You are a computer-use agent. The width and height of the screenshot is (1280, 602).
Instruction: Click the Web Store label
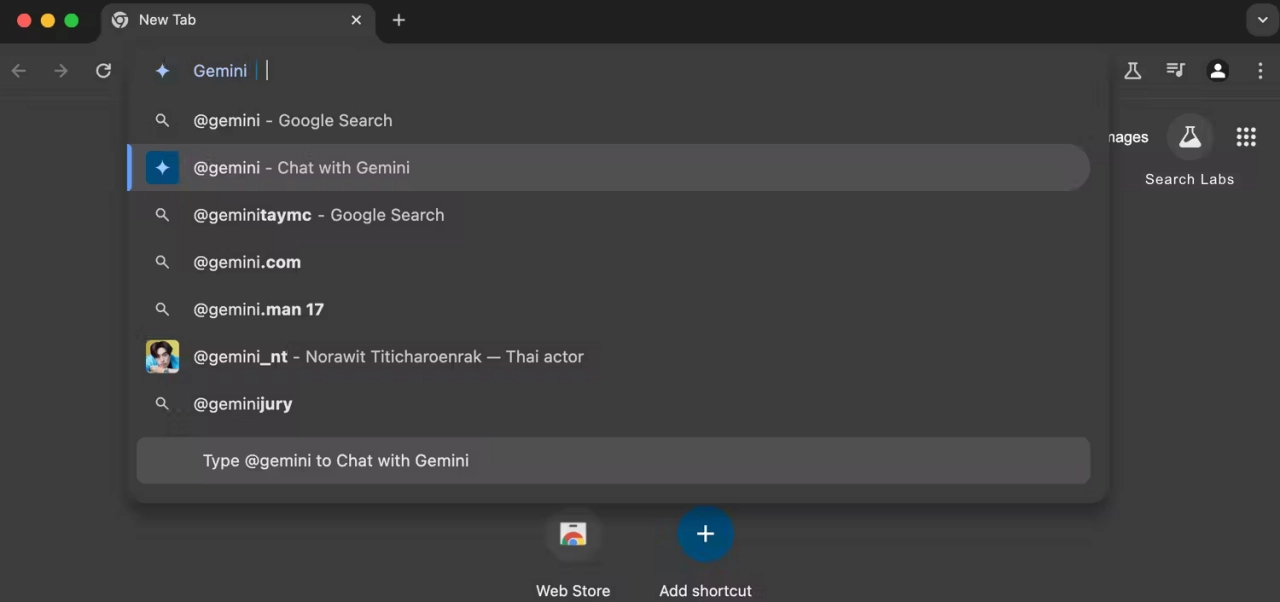[x=573, y=591]
